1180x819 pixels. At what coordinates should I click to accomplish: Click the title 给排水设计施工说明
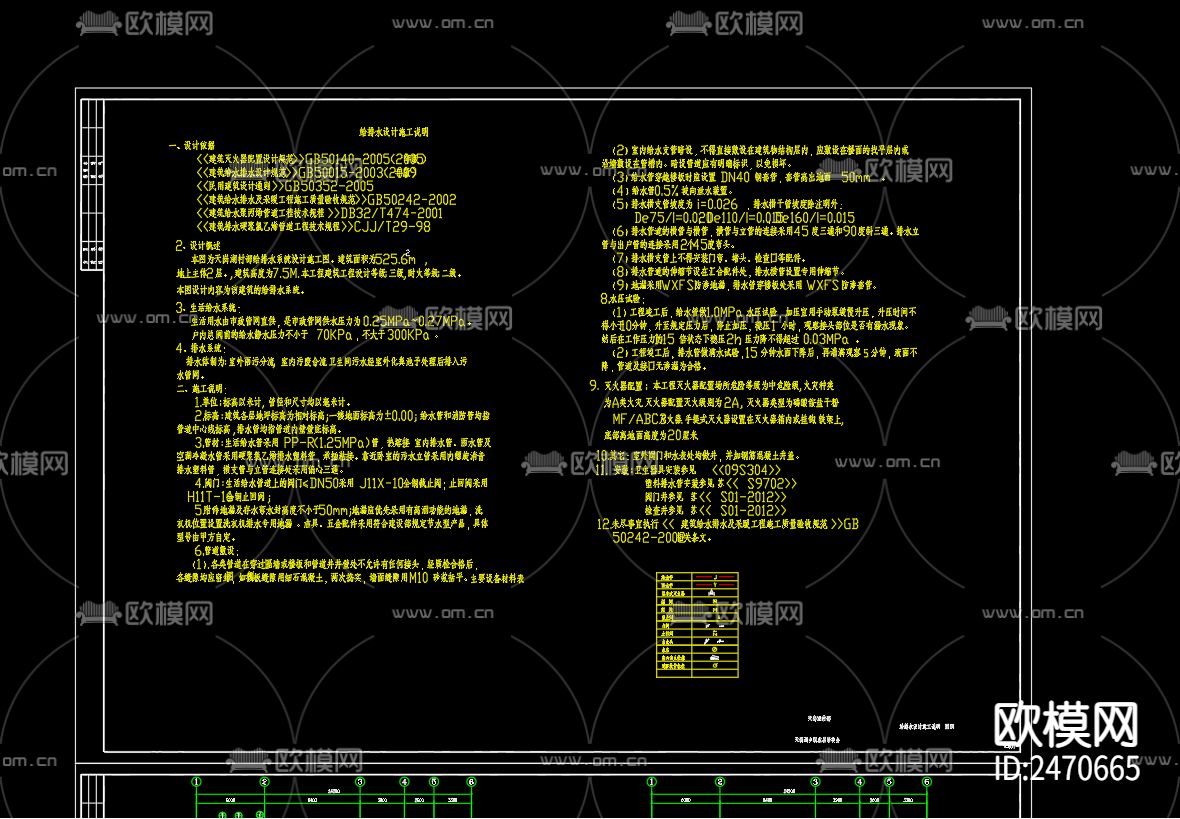393,131
